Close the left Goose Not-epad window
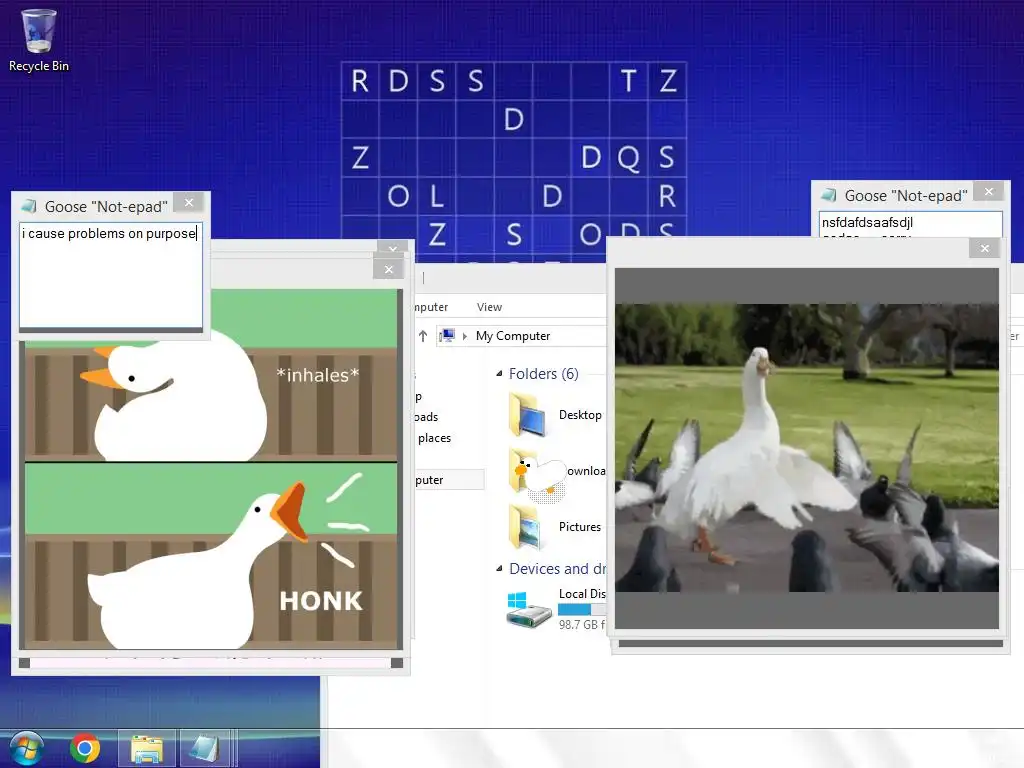This screenshot has height=768, width=1024. point(189,203)
